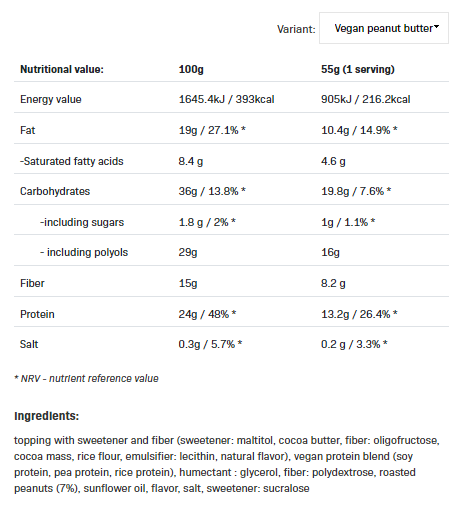Click the Saturated fatty acids row

[x=231, y=161]
